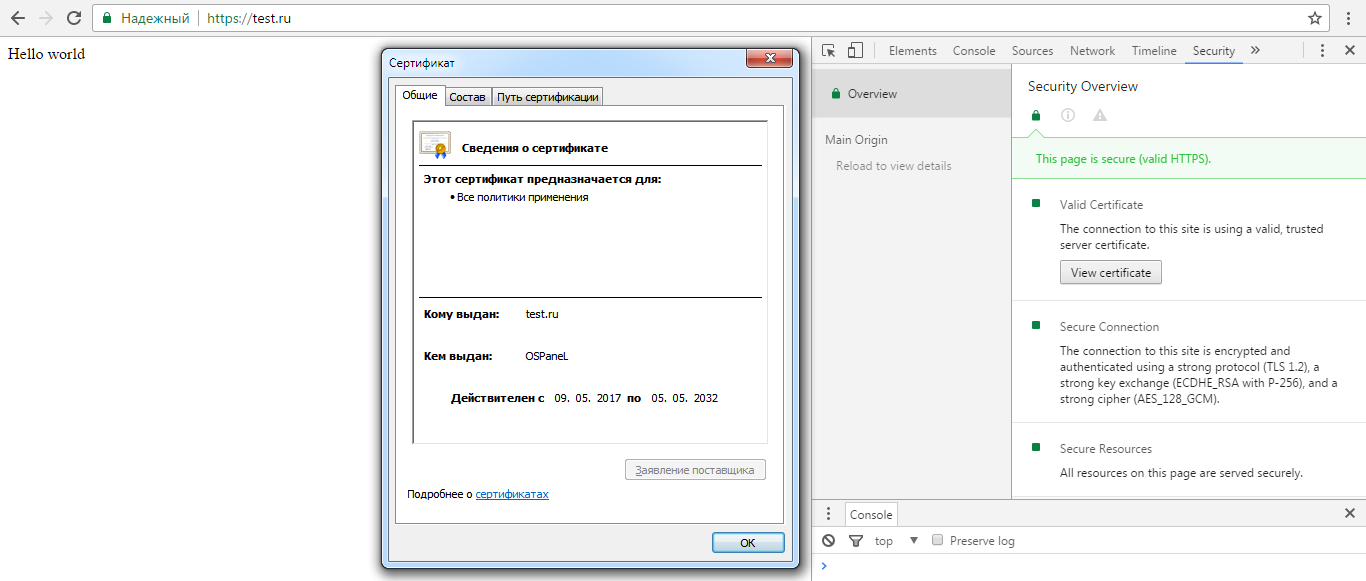Clear the console with the clear icon
This screenshot has width=1366, height=581.
pyautogui.click(x=828, y=541)
